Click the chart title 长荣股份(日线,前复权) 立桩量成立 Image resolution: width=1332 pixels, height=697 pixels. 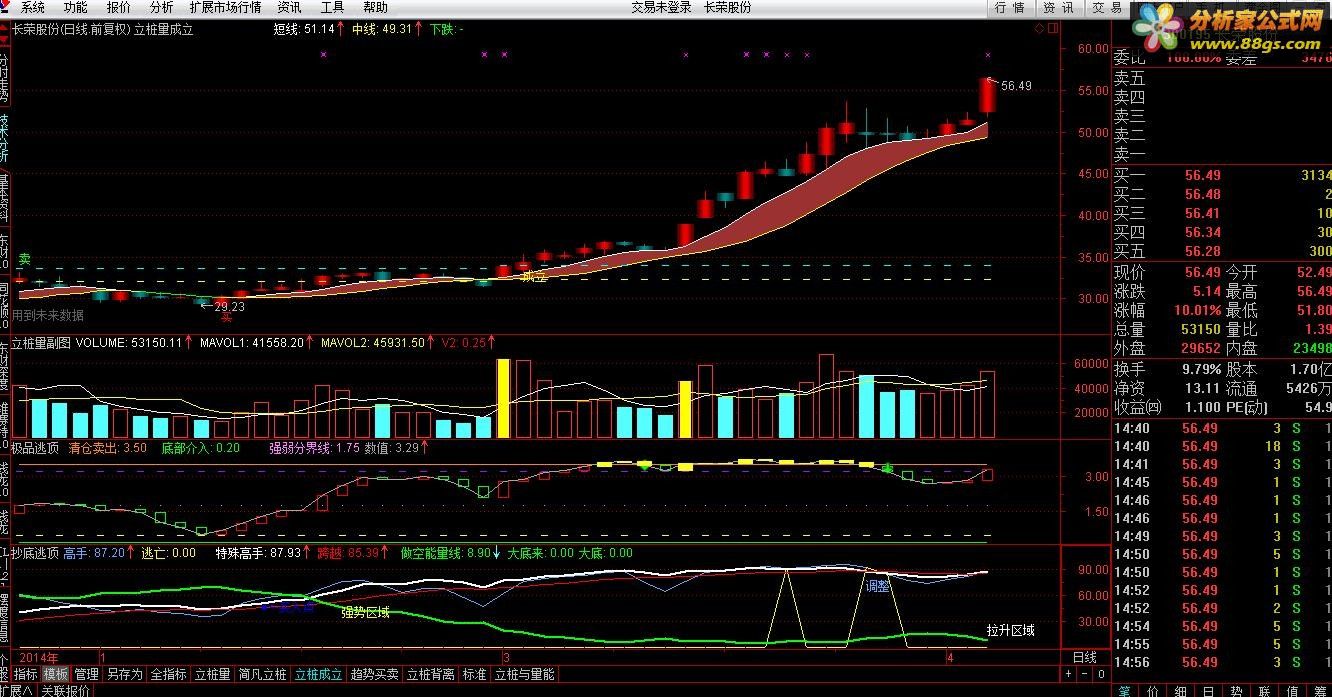[102, 30]
